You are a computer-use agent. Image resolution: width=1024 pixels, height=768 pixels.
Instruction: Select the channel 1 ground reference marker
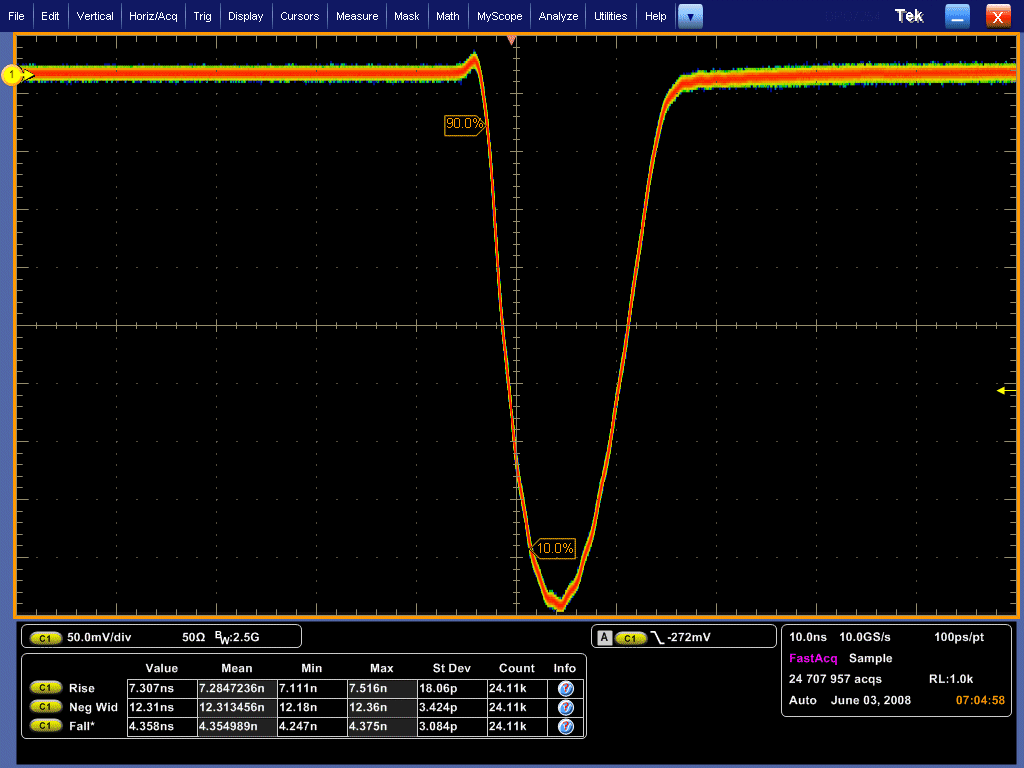pos(14,75)
